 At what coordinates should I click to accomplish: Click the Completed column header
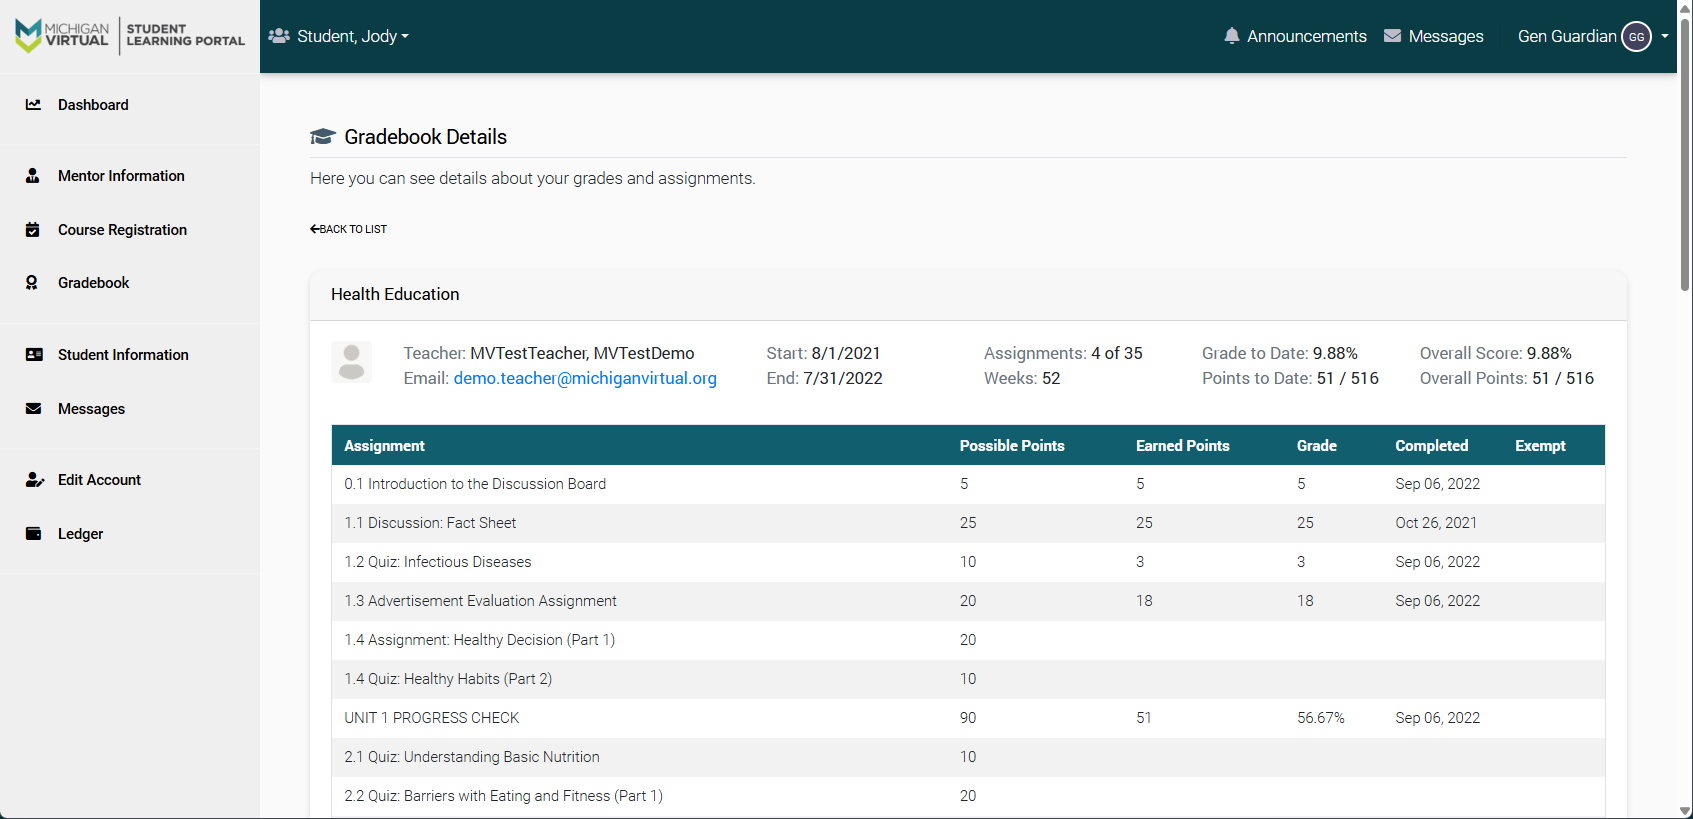[x=1432, y=446]
